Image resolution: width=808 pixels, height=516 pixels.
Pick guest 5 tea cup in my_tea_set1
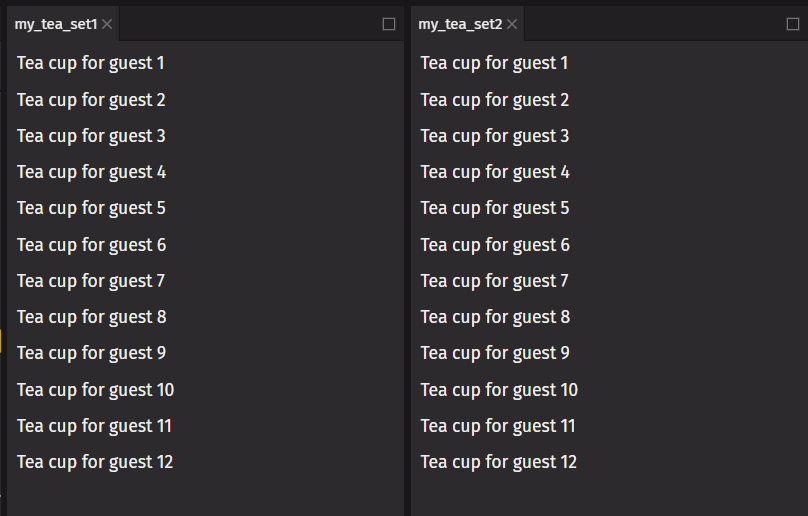(x=91, y=208)
